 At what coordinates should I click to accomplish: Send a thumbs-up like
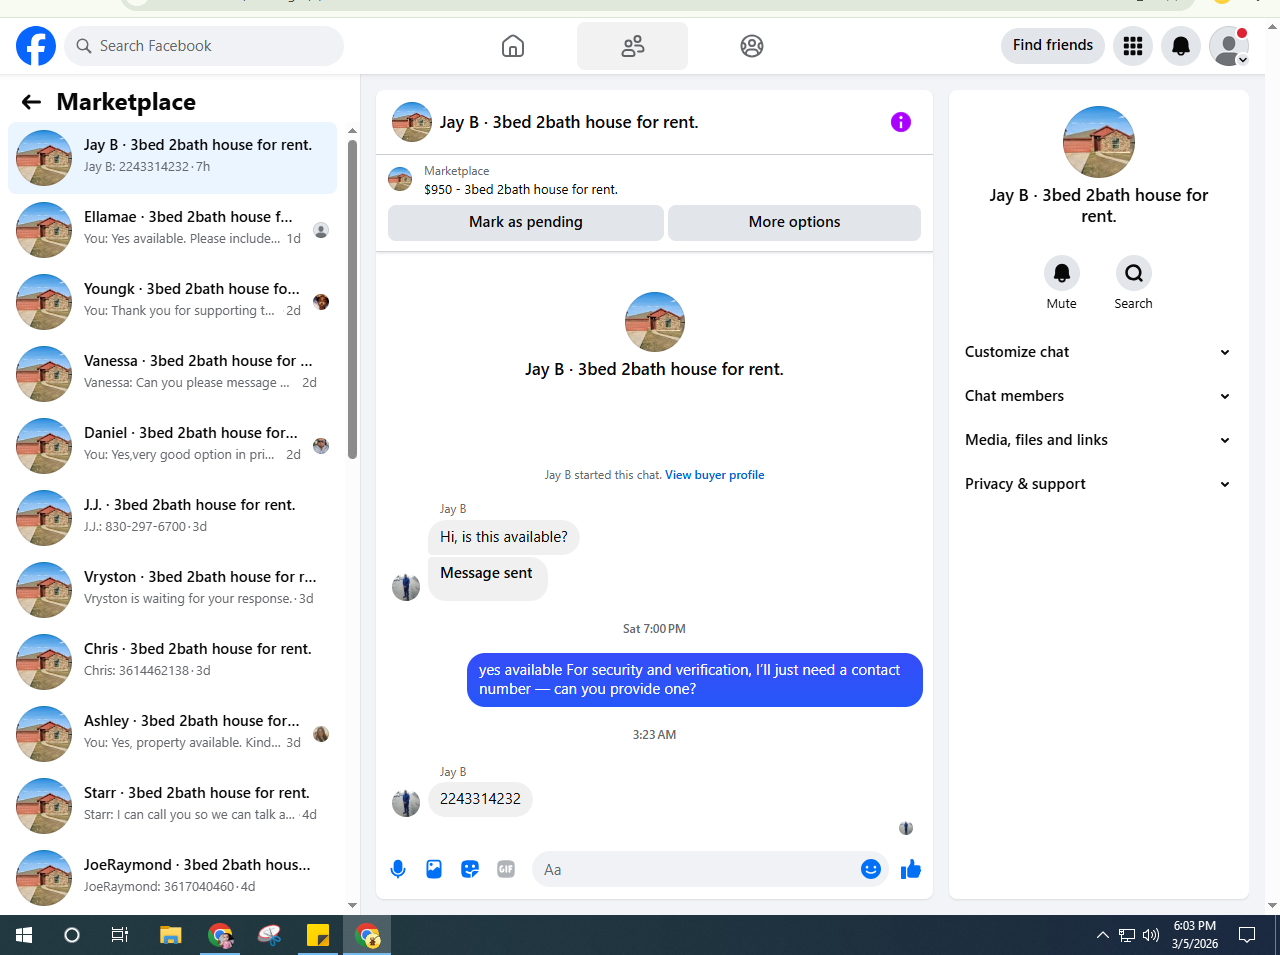pos(911,869)
